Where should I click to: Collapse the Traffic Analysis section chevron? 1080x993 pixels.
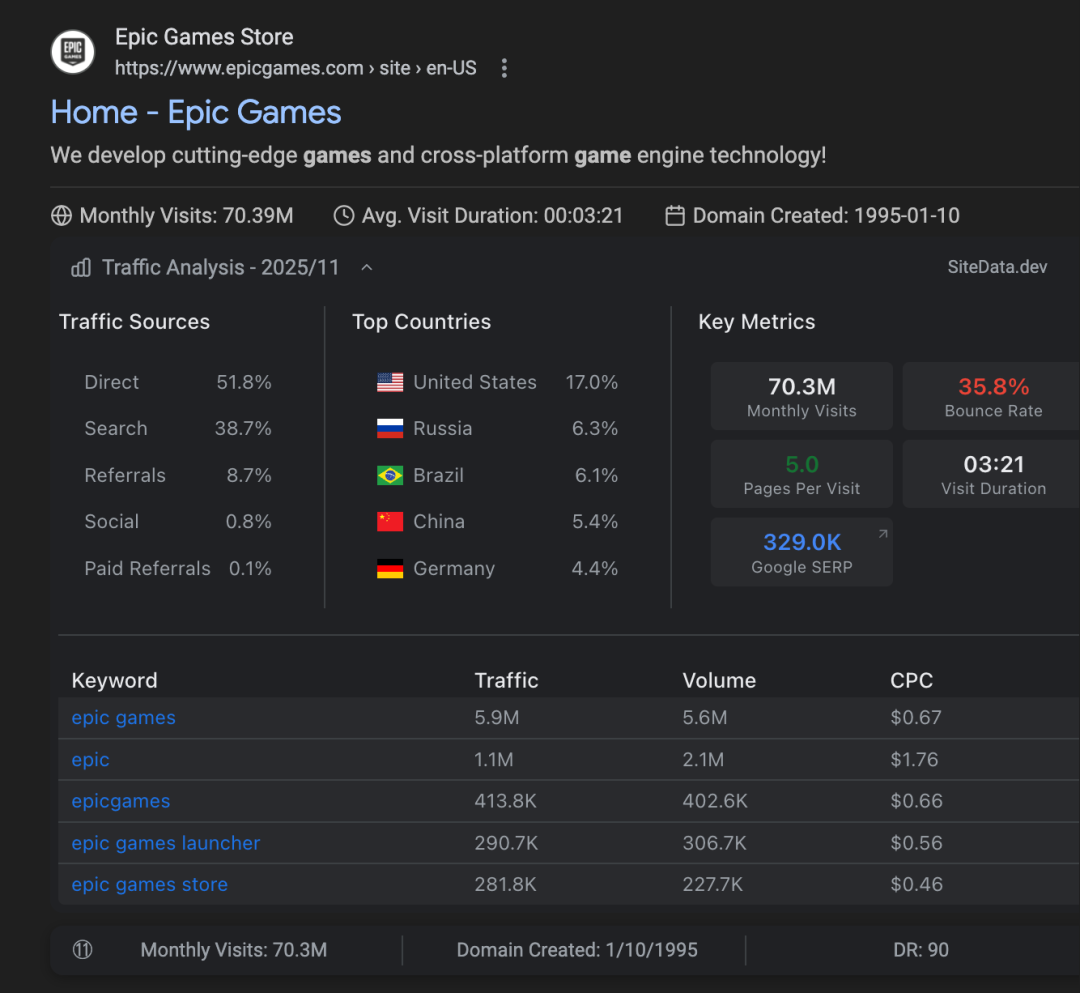click(367, 267)
